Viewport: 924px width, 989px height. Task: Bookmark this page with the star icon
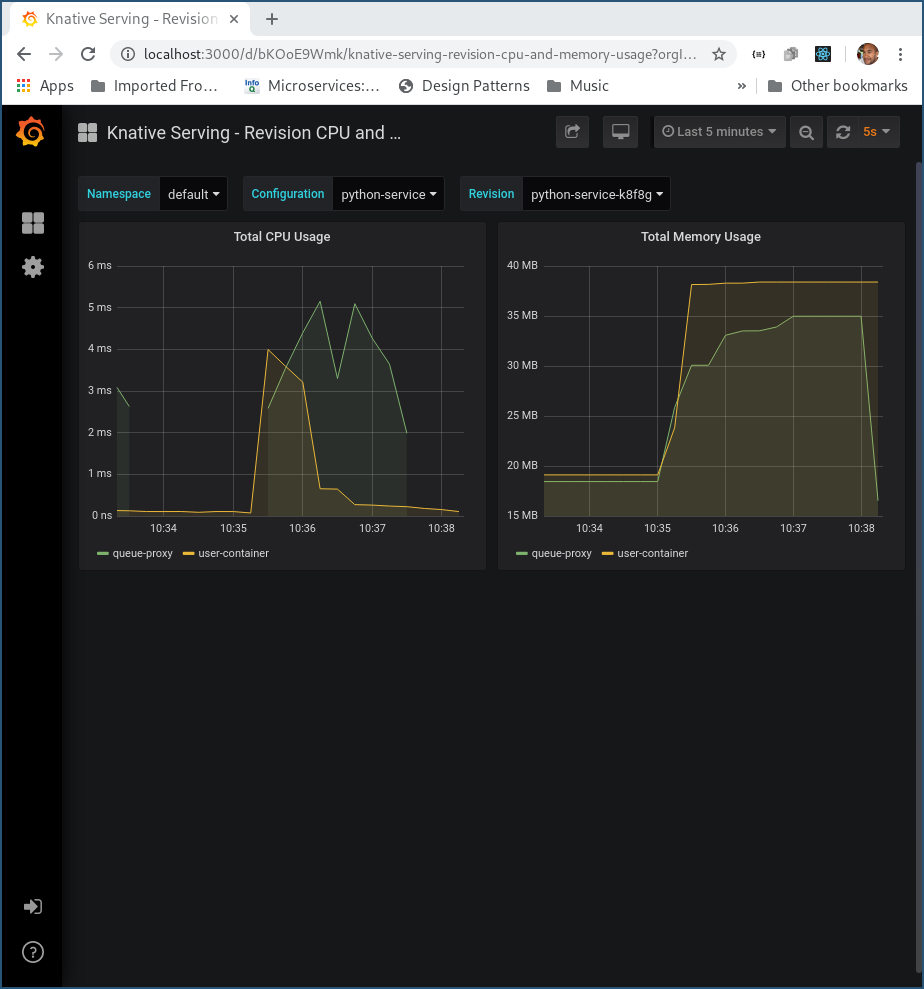click(718, 54)
